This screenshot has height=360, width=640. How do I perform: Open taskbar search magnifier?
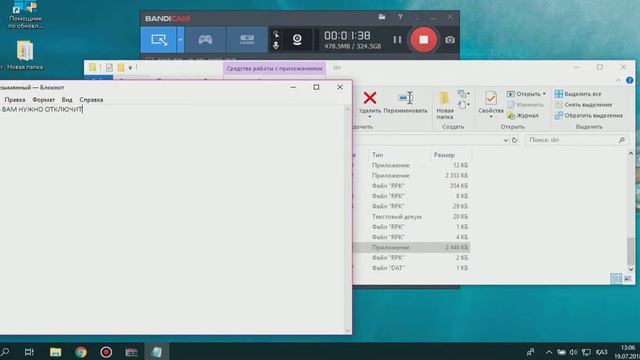click(x=5, y=352)
